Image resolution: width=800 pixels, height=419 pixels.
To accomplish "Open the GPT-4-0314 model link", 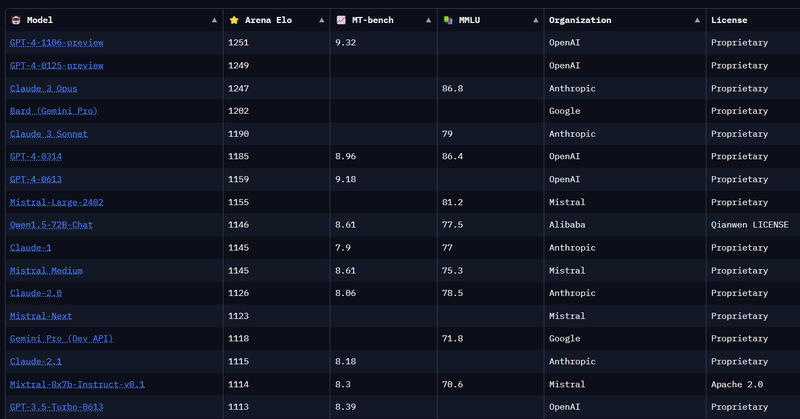I will tap(36, 157).
